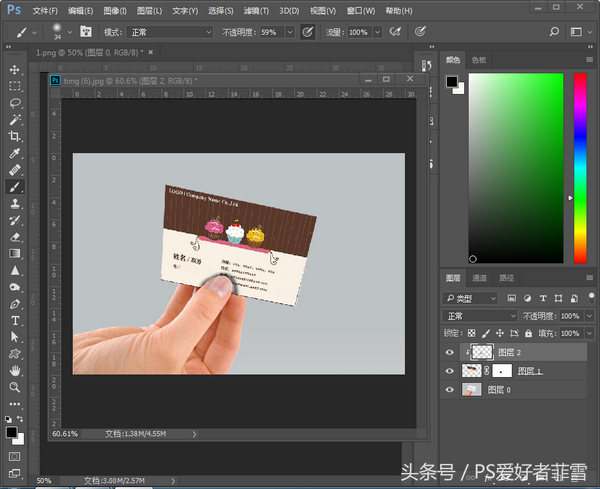
Task: Select the Move tool
Action: pyautogui.click(x=15, y=70)
